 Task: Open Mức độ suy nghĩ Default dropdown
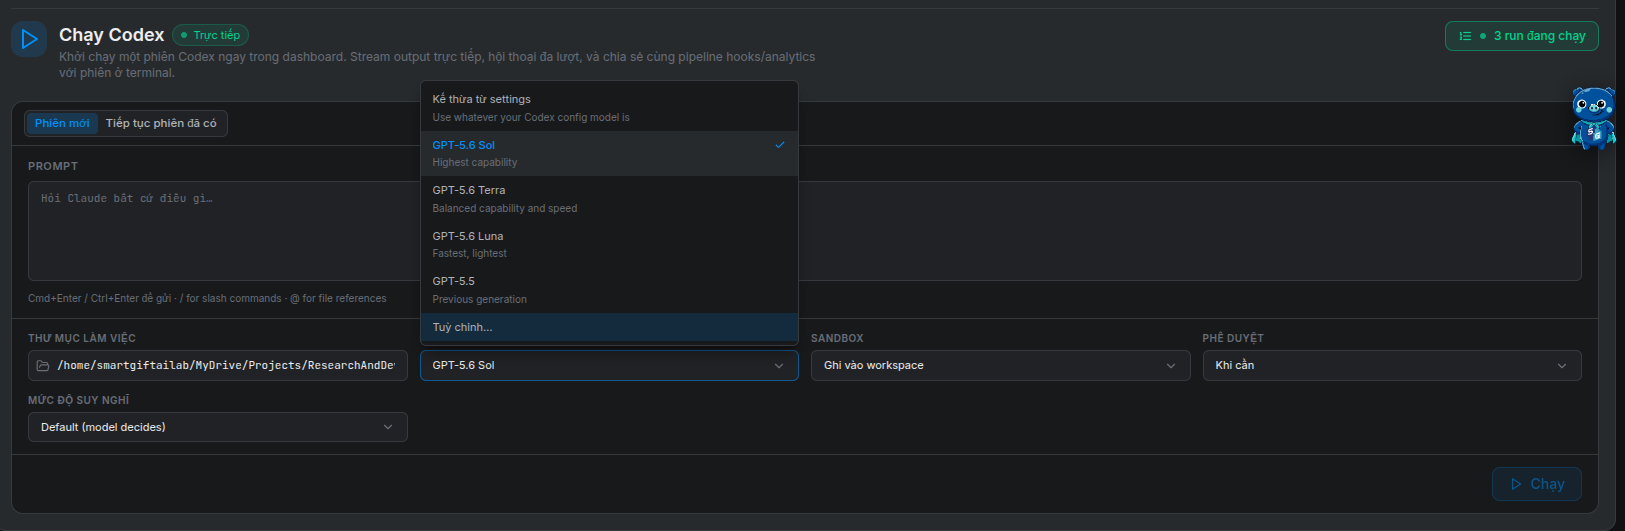pyautogui.click(x=218, y=427)
